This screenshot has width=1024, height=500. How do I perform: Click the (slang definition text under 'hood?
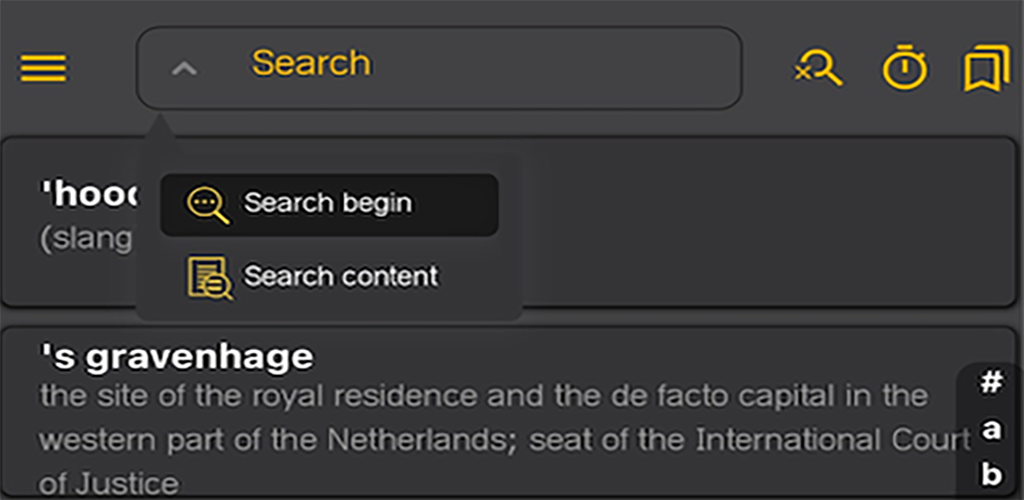pyautogui.click(x=86, y=239)
